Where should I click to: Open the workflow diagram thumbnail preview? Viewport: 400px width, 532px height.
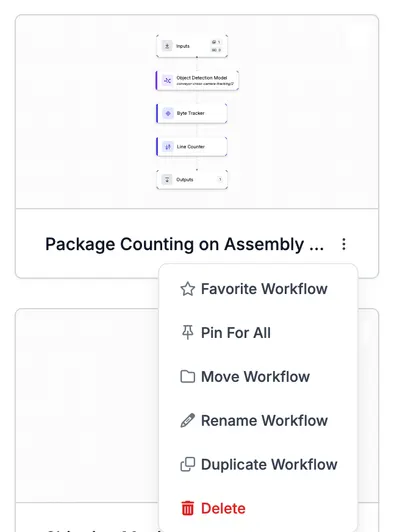point(197,112)
